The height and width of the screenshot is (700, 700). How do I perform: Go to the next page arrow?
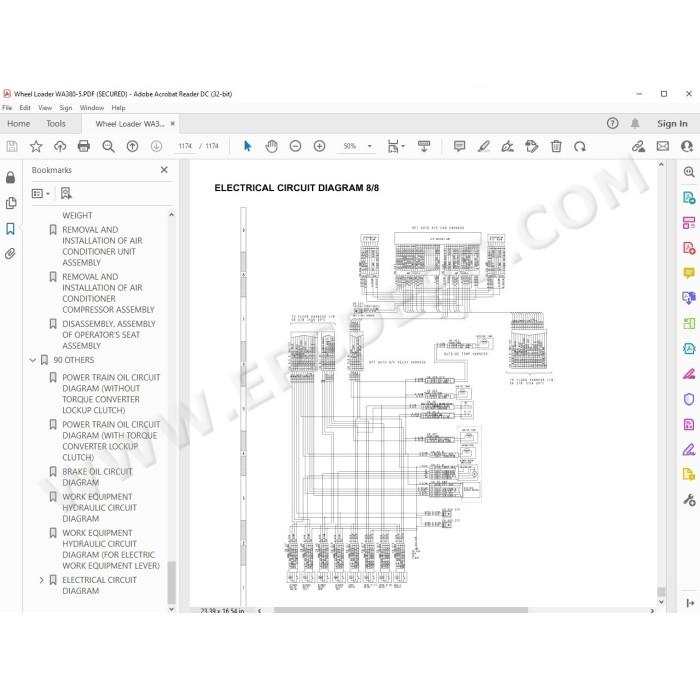(x=156, y=146)
